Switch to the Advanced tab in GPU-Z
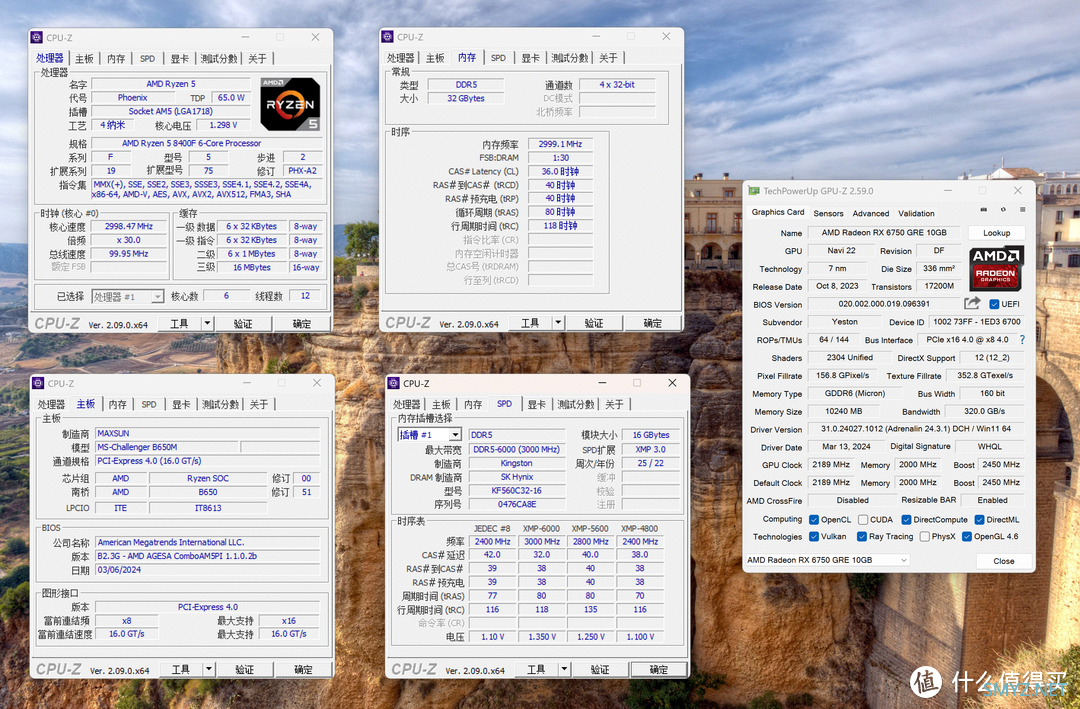This screenshot has width=1080, height=709. point(871,214)
